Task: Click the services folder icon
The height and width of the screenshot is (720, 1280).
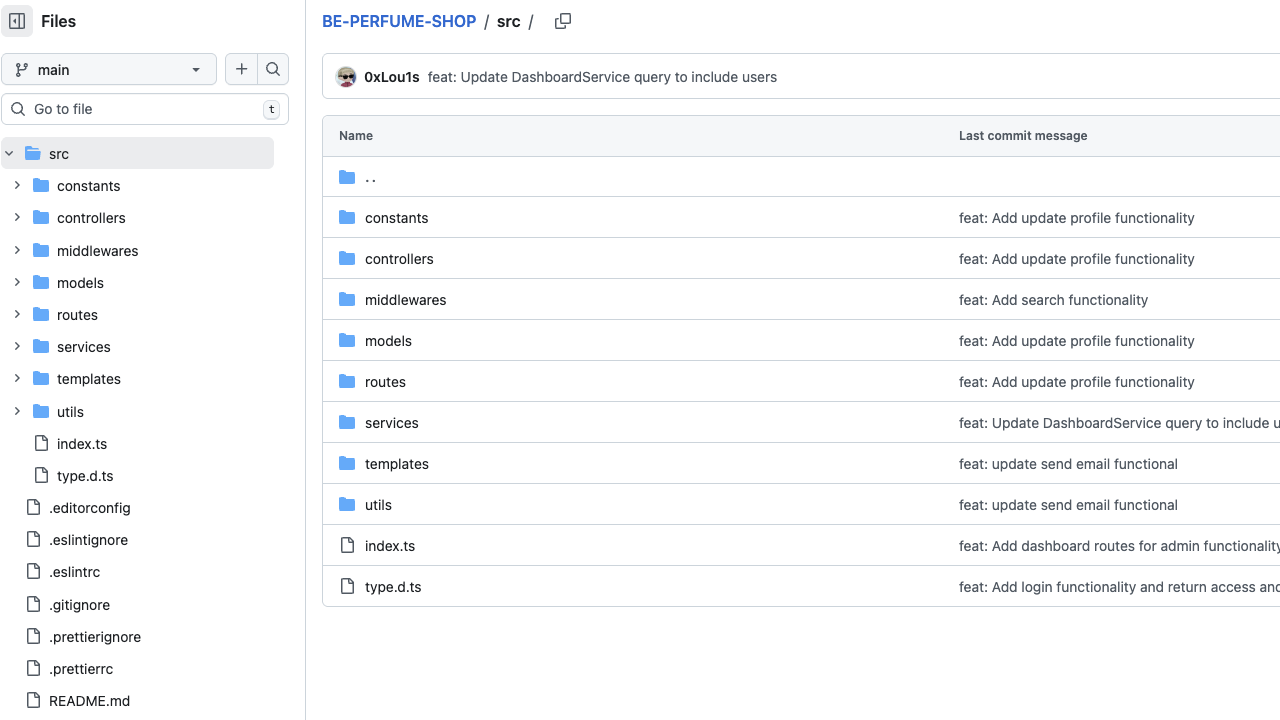Action: coord(347,422)
